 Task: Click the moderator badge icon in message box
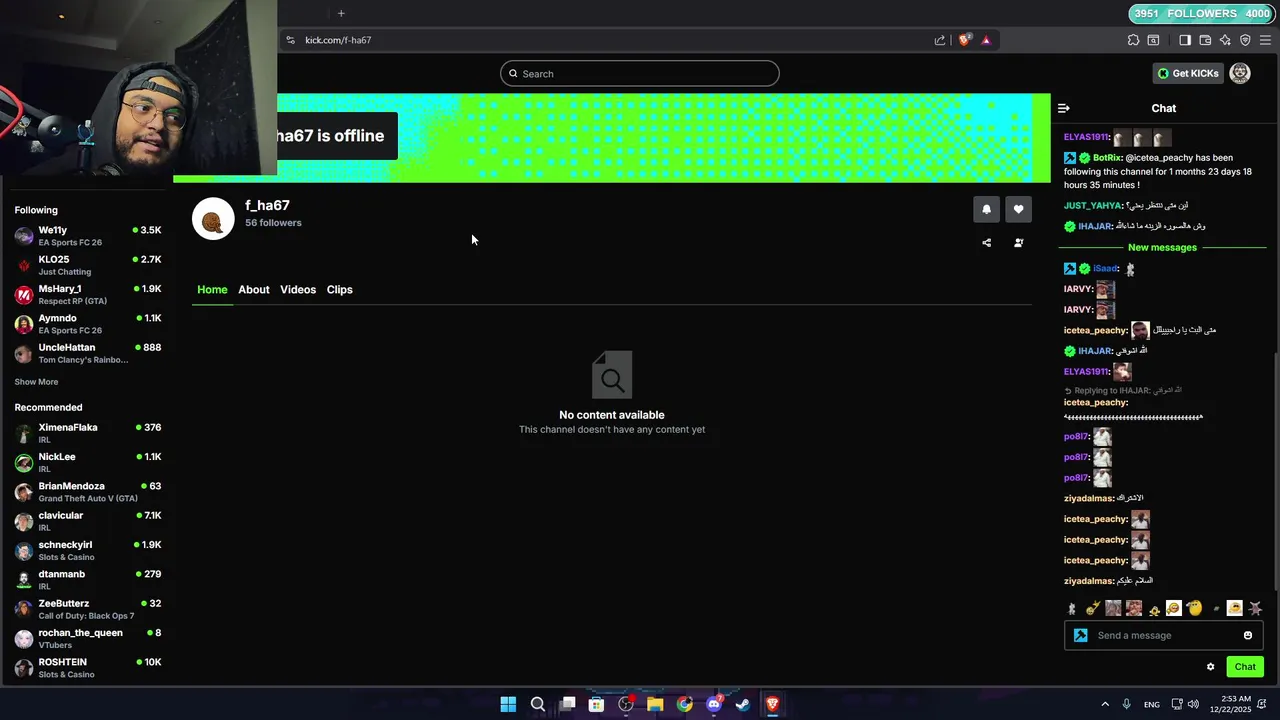(1080, 636)
